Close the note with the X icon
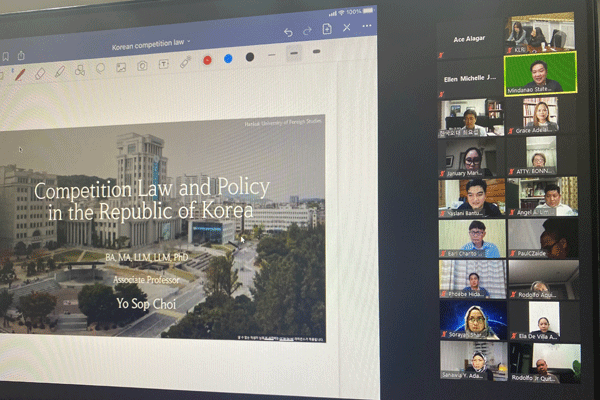Viewport: 600px width, 400px height. [347, 28]
